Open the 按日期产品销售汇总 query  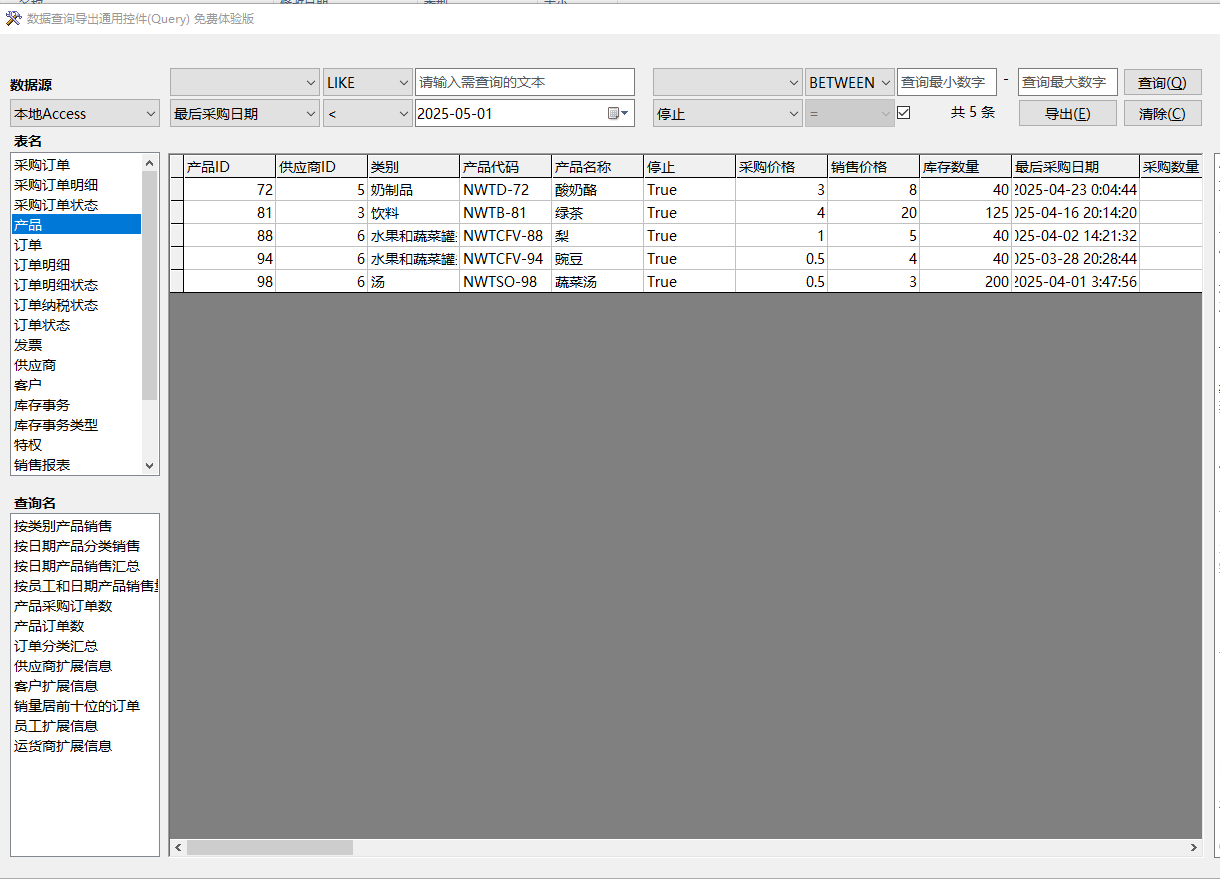[x=85, y=566]
